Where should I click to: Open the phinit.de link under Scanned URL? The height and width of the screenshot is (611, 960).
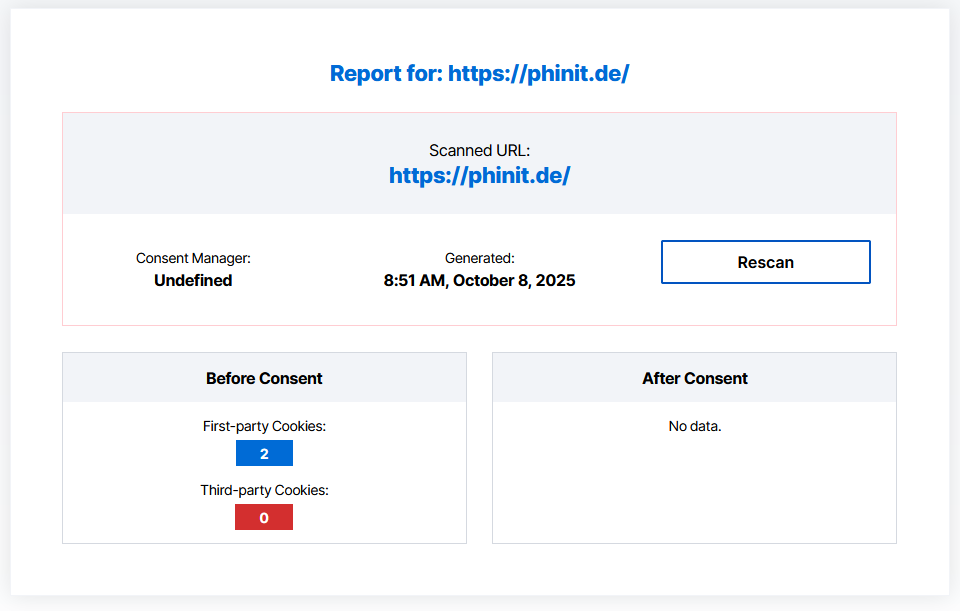(x=479, y=176)
